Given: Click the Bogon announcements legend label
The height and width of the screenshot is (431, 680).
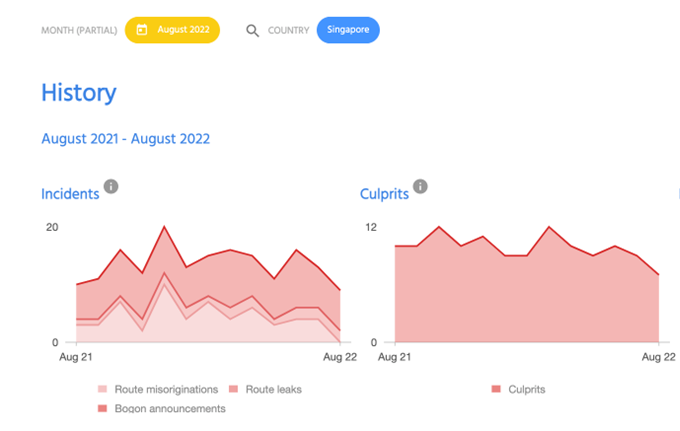Looking at the screenshot, I should (x=170, y=408).
